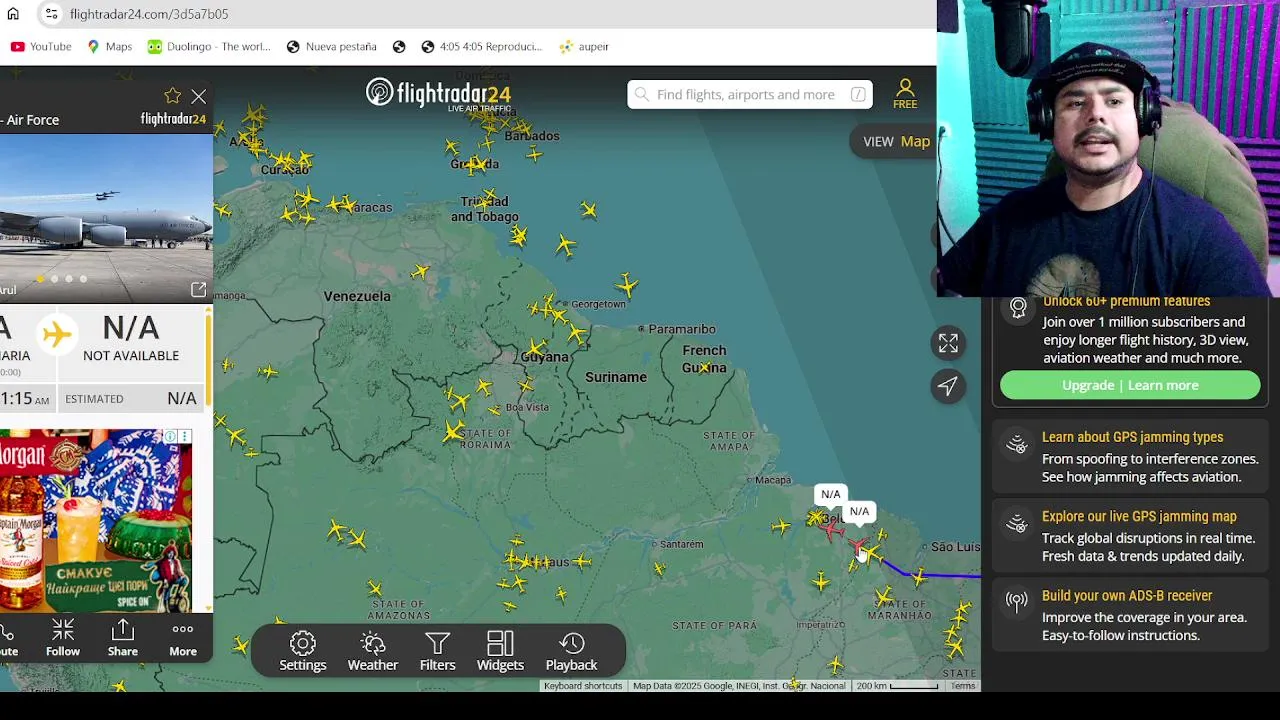Click the browser address bar URL
This screenshot has width=1280, height=720.
click(x=149, y=14)
